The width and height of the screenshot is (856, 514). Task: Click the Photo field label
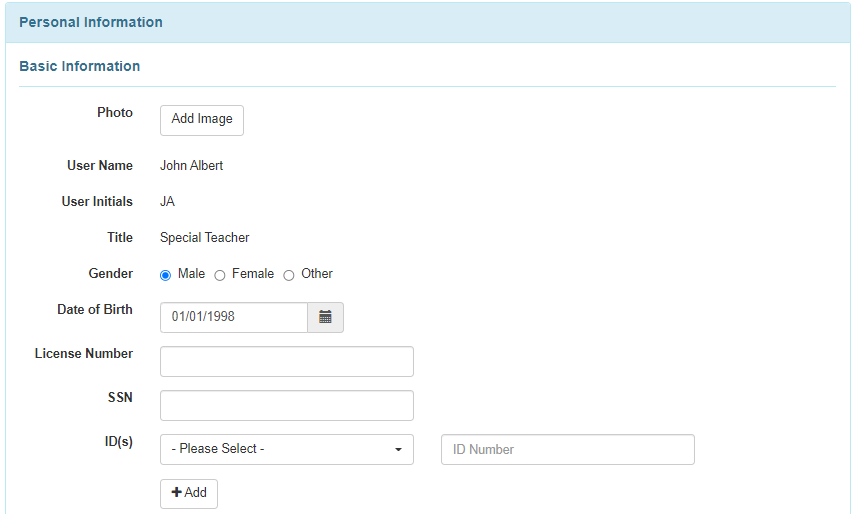[x=115, y=113]
